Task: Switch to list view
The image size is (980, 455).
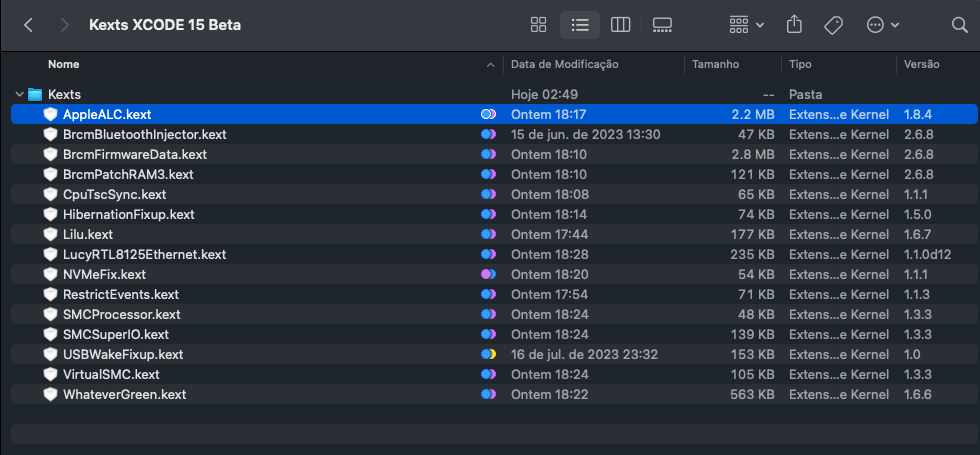Action: (580, 25)
